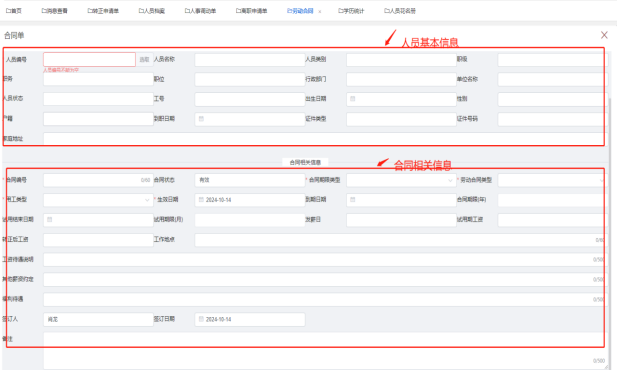Click the 备注 text area
This screenshot has width=617, height=371.
click(x=325, y=351)
